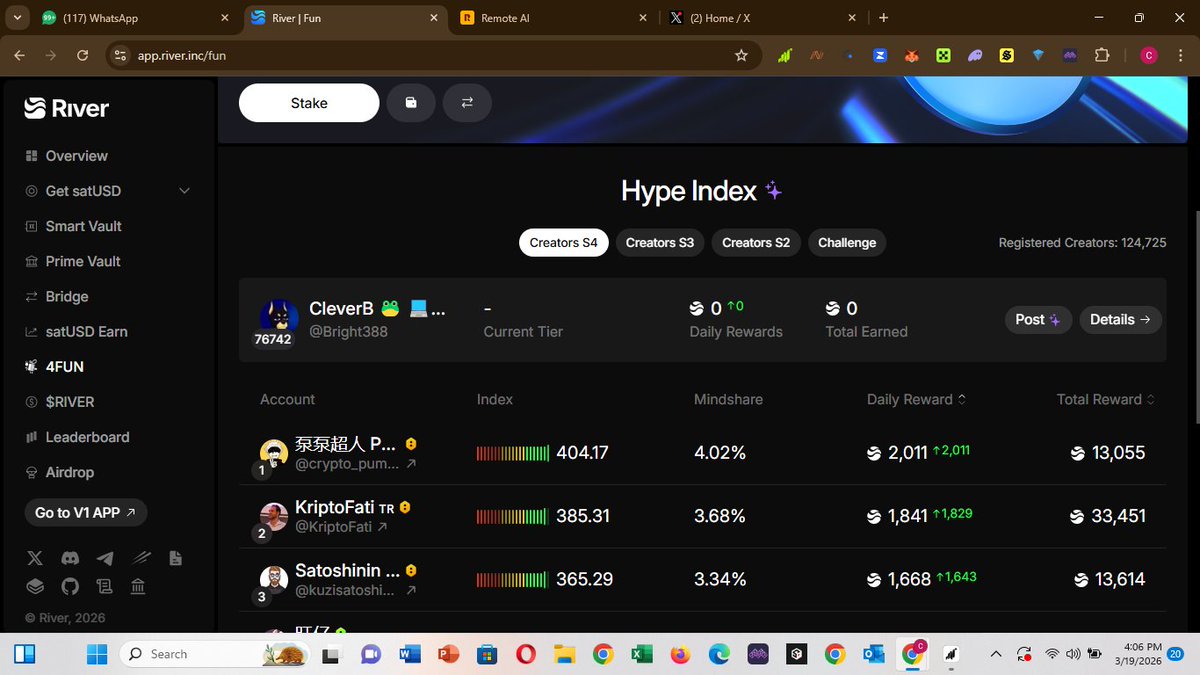Bookmark this page with the star icon
The width and height of the screenshot is (1200, 675).
(741, 56)
